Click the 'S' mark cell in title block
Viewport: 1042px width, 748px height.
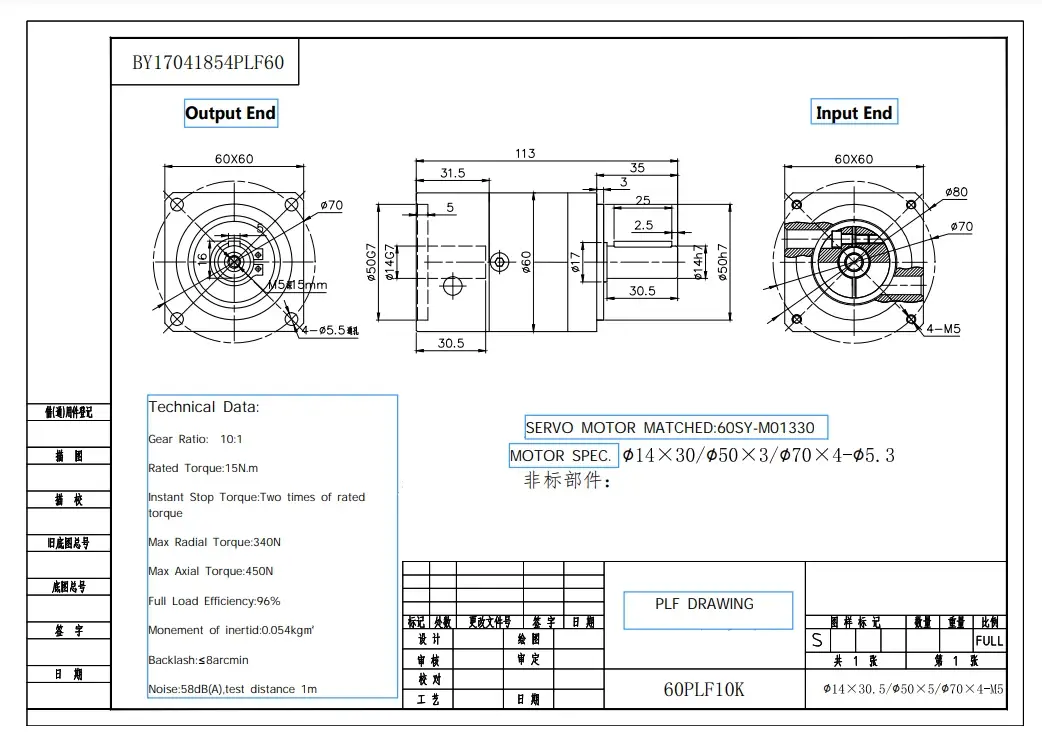[817, 640]
